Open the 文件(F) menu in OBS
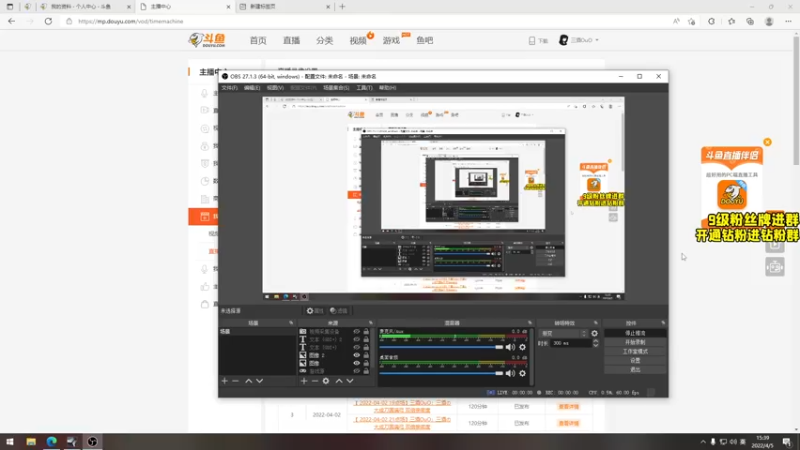Screen dimensions: 800x450 tap(229, 88)
